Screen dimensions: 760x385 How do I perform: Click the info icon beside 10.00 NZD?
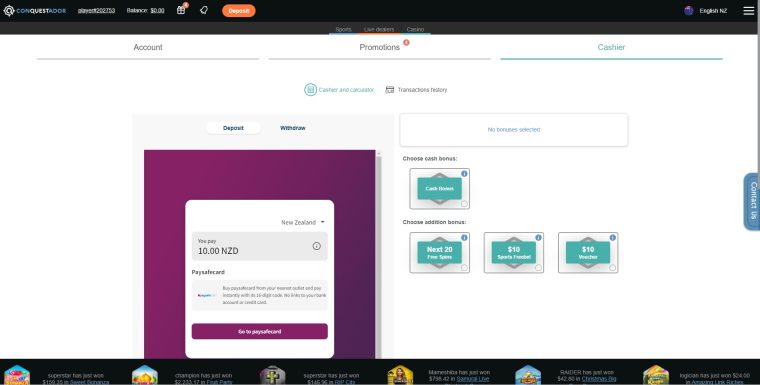click(317, 246)
